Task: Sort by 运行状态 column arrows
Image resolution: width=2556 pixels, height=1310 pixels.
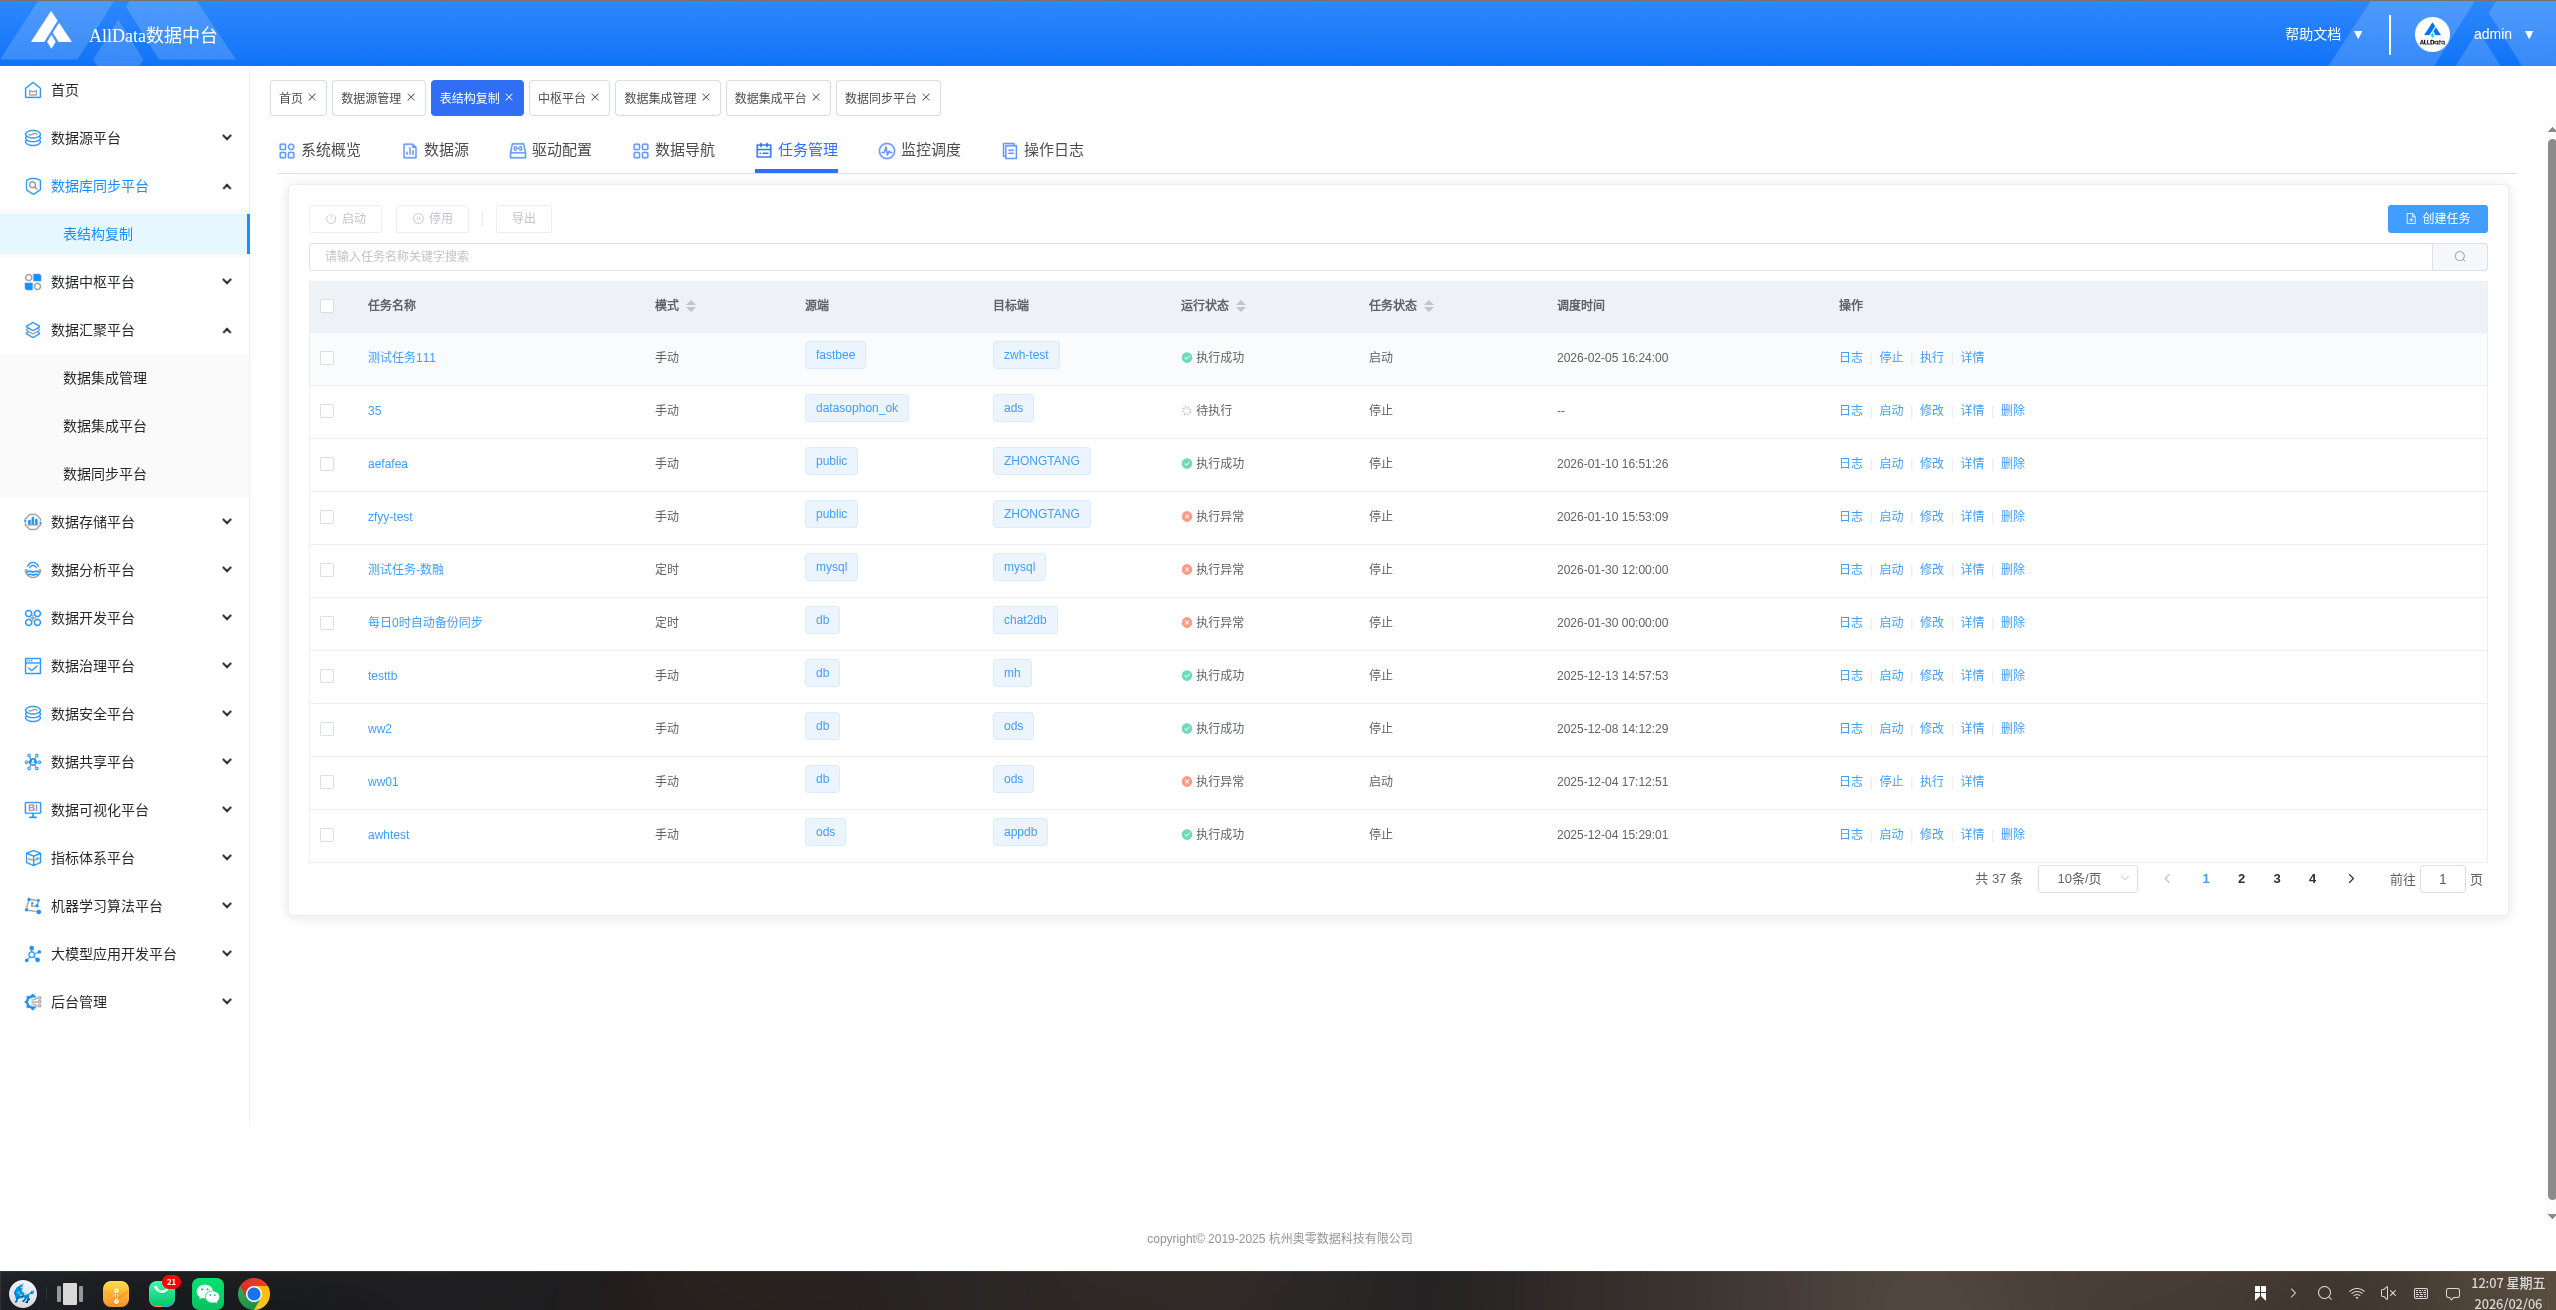Action: (x=1241, y=306)
